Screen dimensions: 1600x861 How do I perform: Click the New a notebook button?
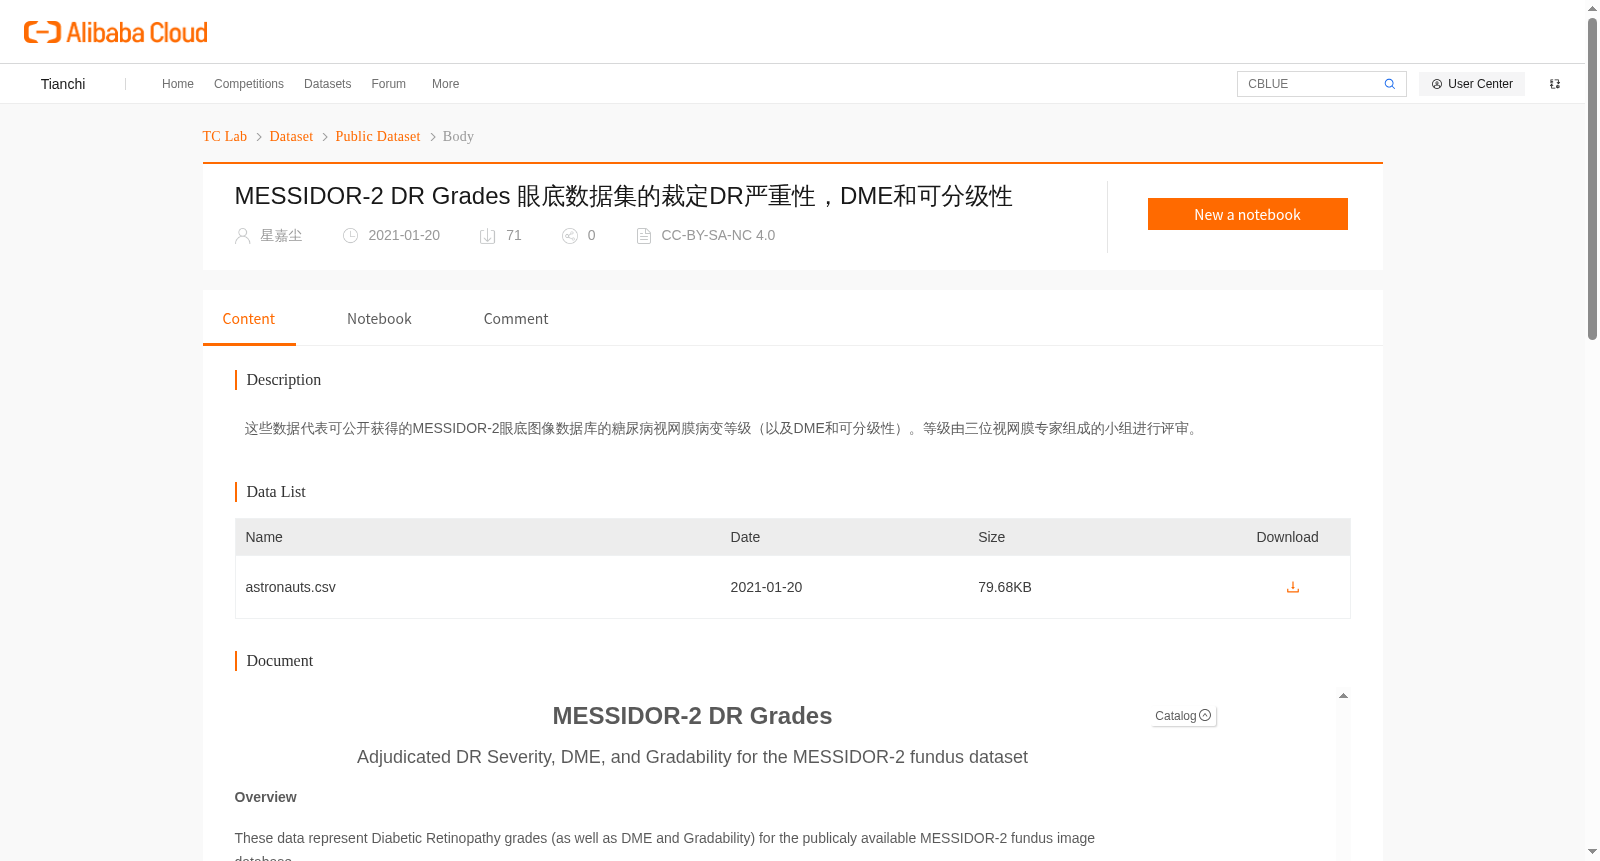coord(1247,214)
